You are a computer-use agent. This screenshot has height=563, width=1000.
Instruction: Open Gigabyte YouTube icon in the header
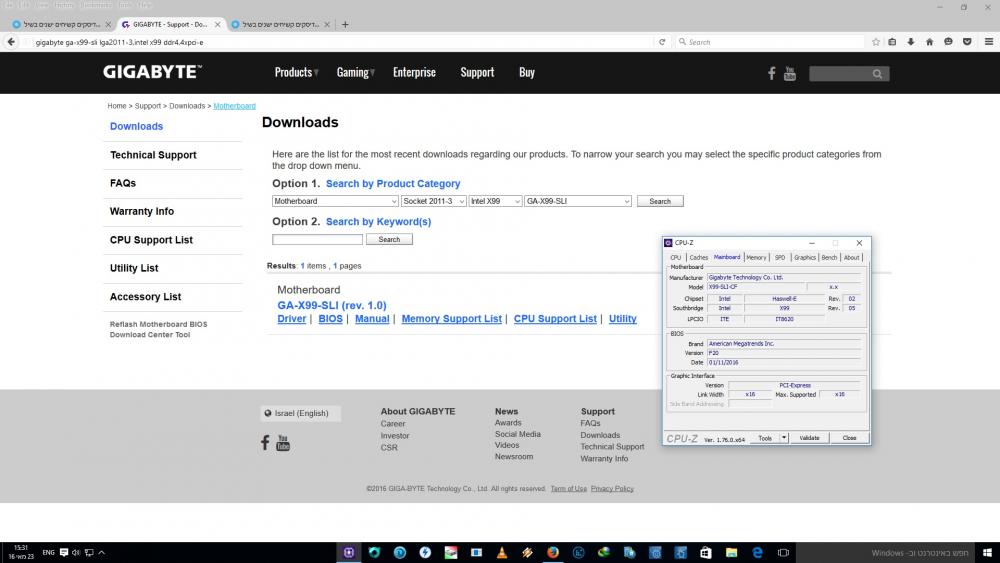790,73
